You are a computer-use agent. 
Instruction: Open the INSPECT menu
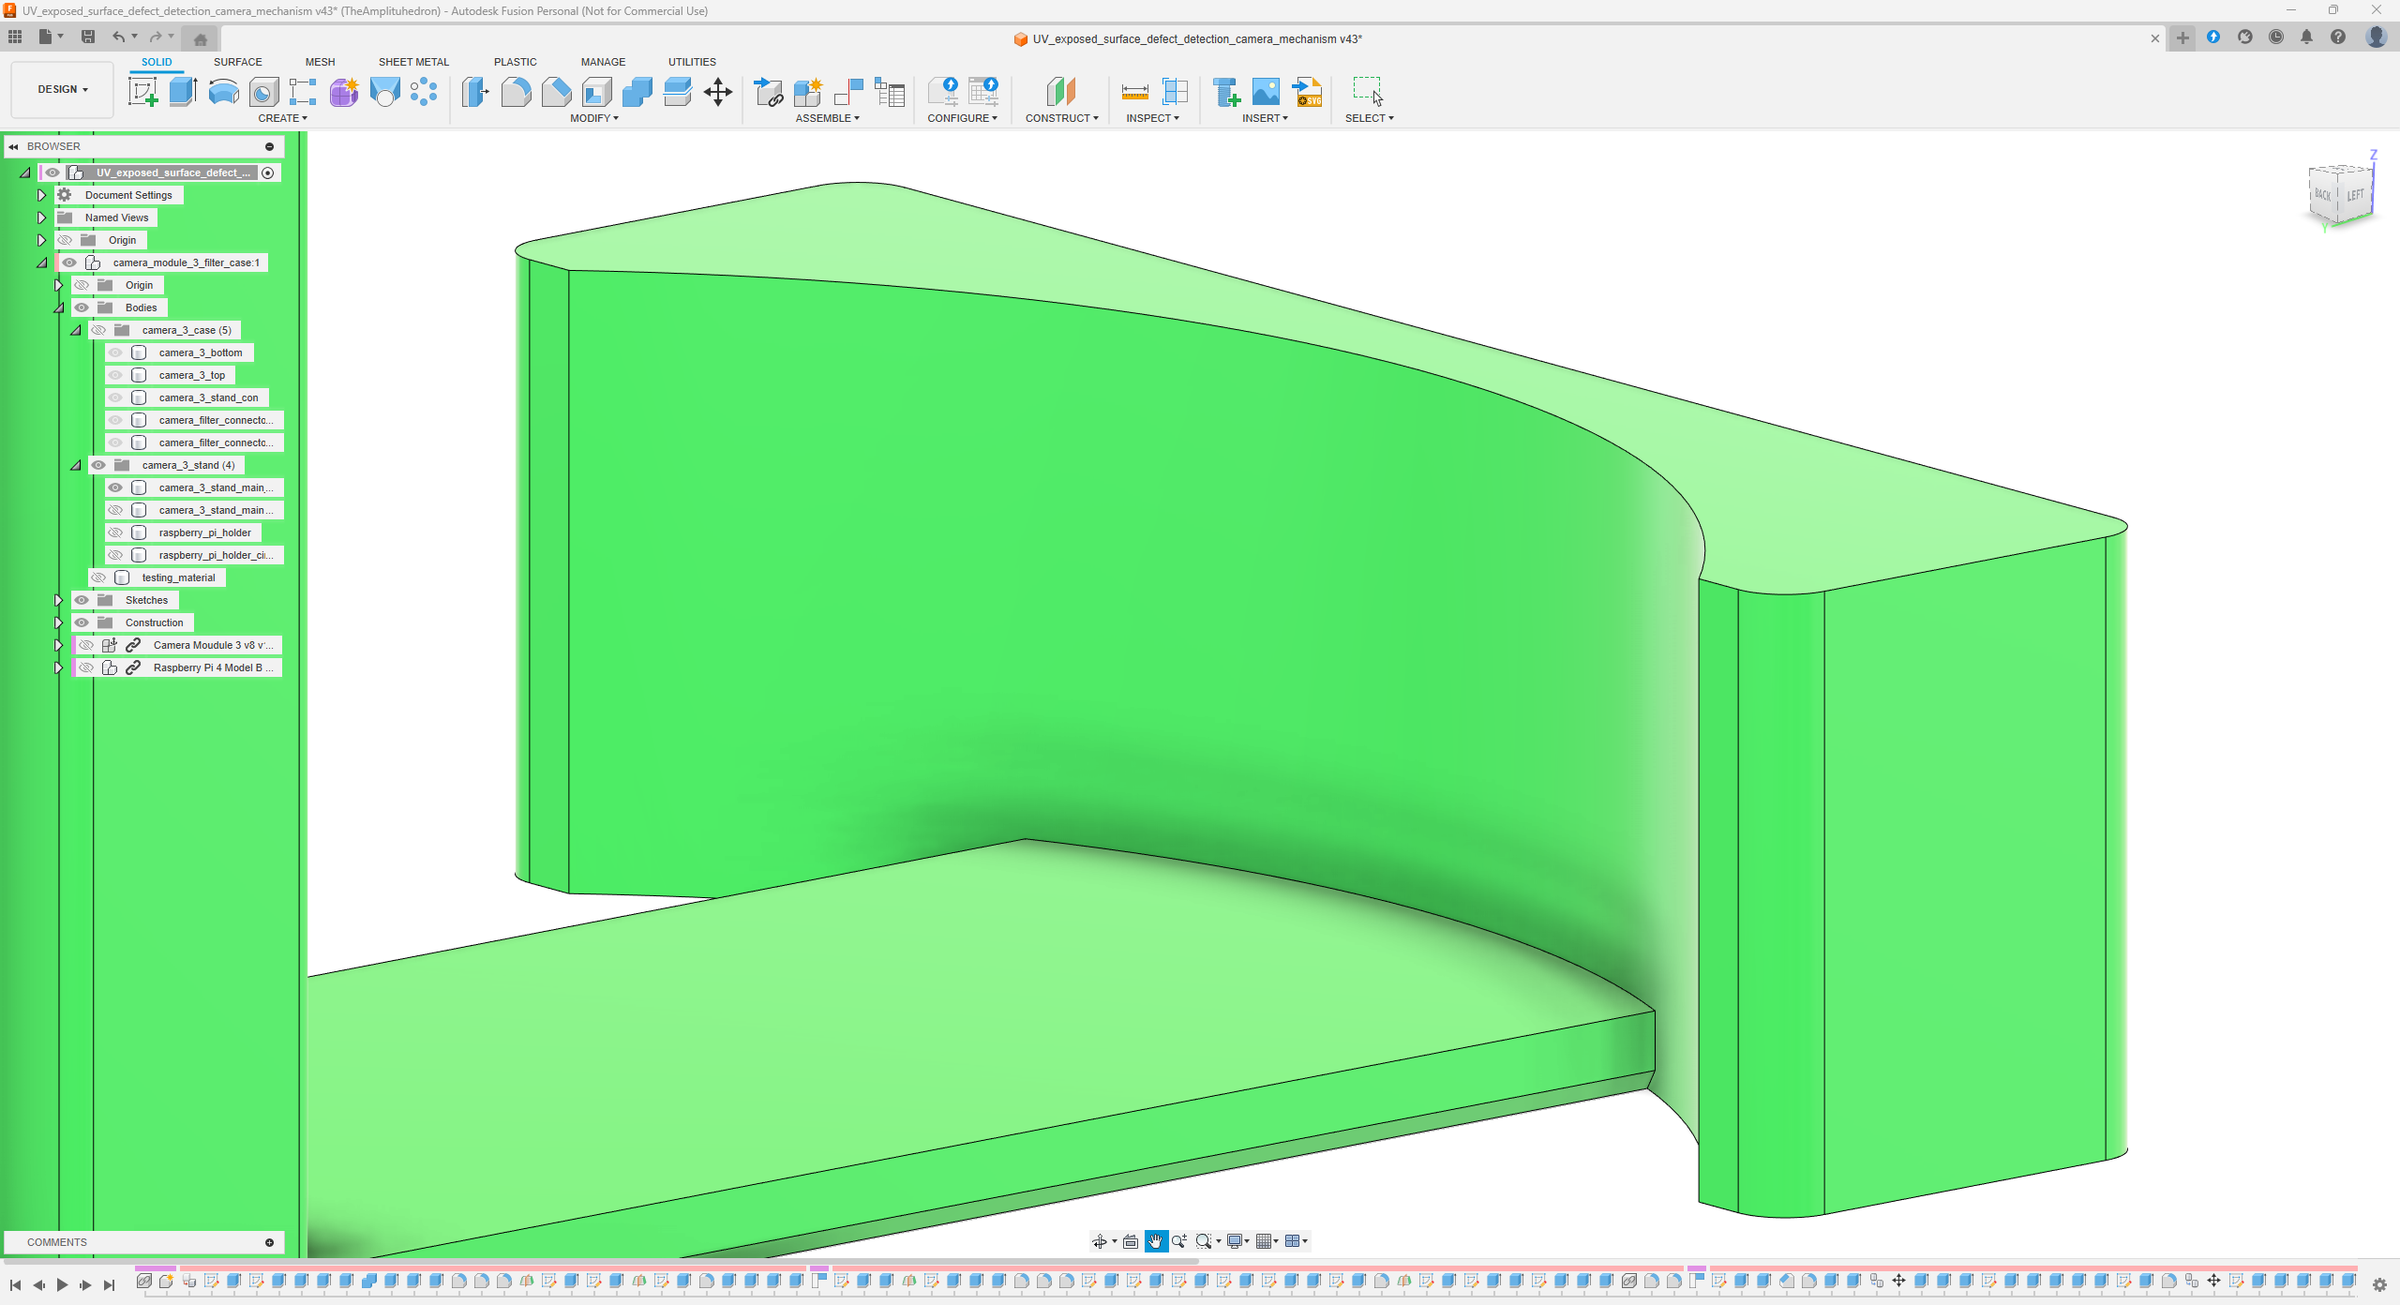1152,118
